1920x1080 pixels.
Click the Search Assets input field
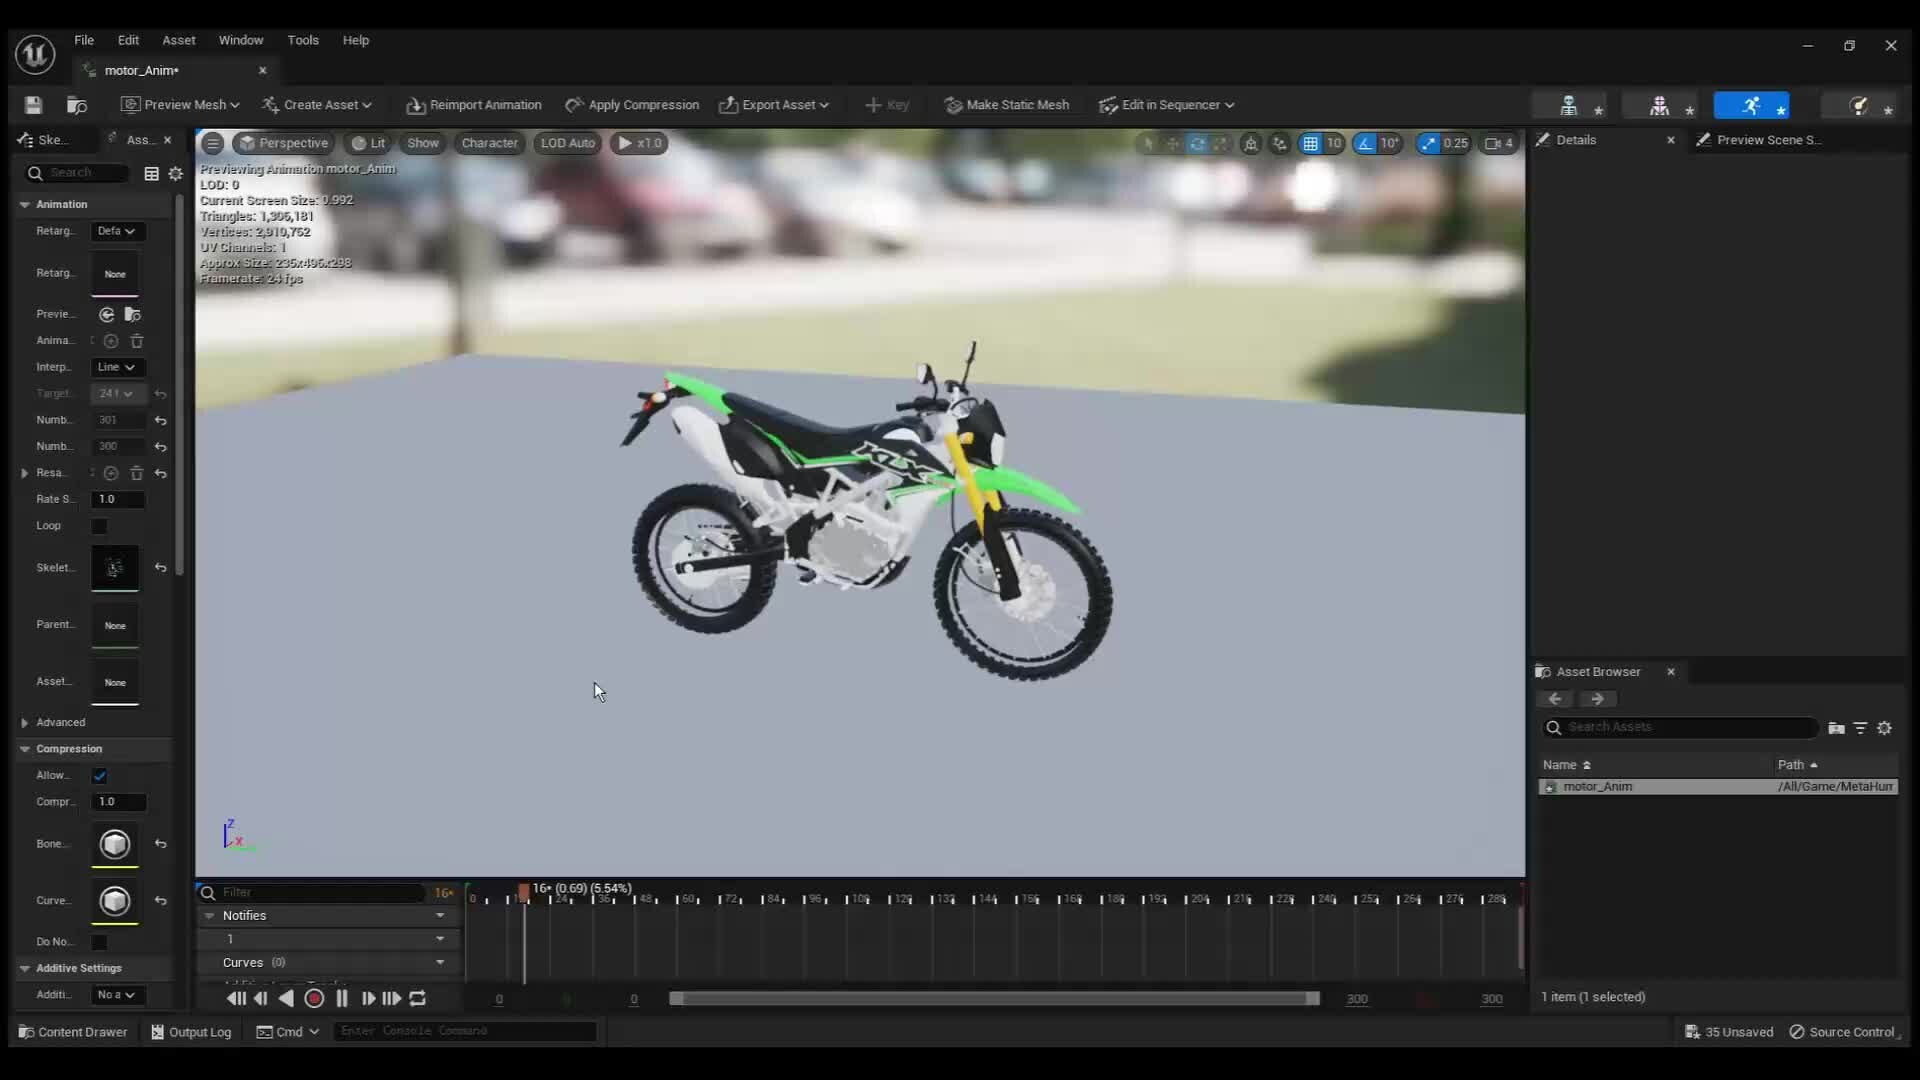(1680, 728)
